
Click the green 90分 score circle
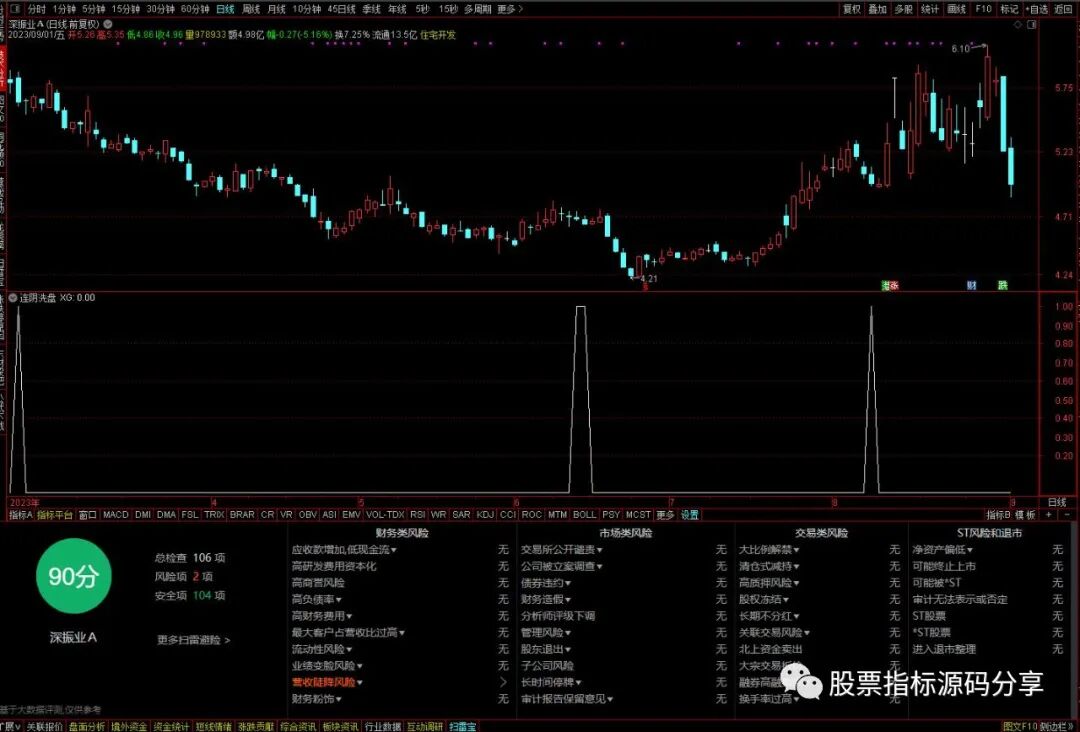pyautogui.click(x=73, y=576)
